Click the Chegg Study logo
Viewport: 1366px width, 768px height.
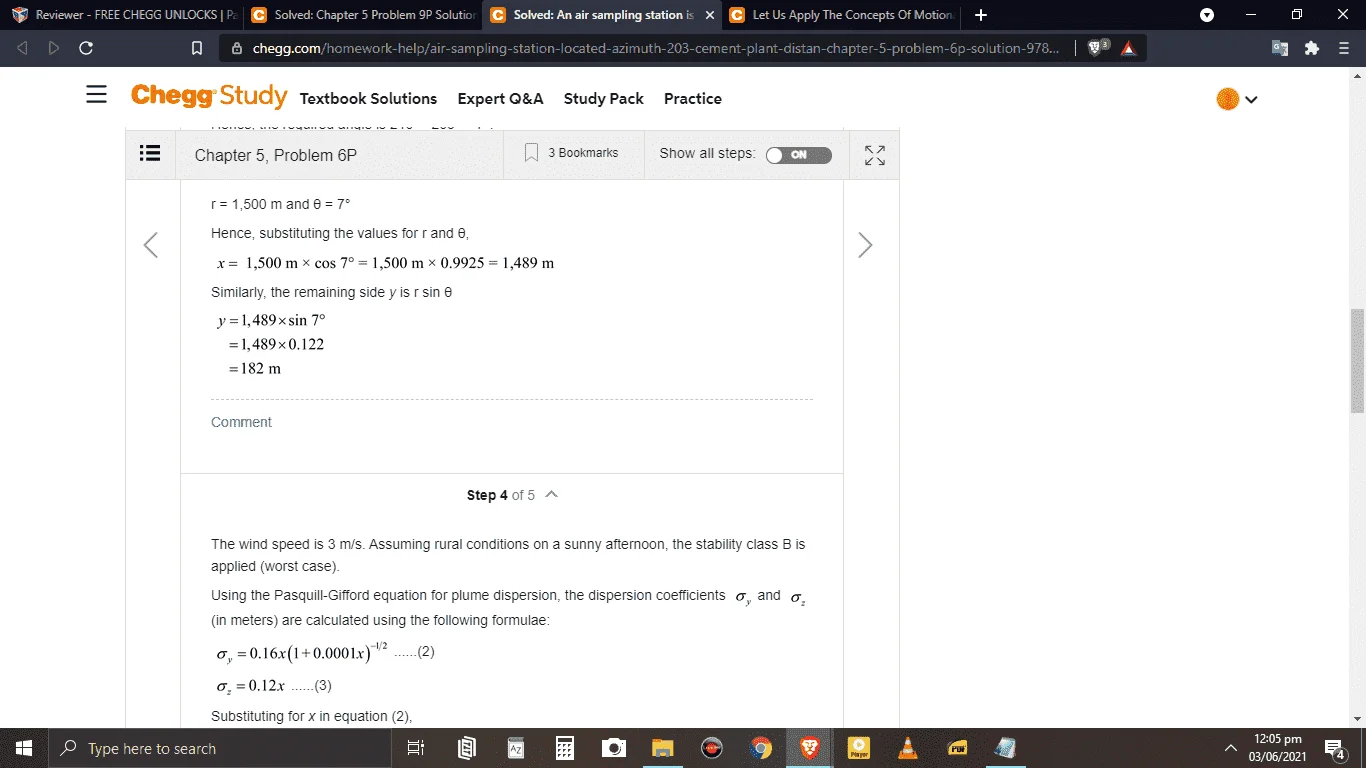coord(209,96)
